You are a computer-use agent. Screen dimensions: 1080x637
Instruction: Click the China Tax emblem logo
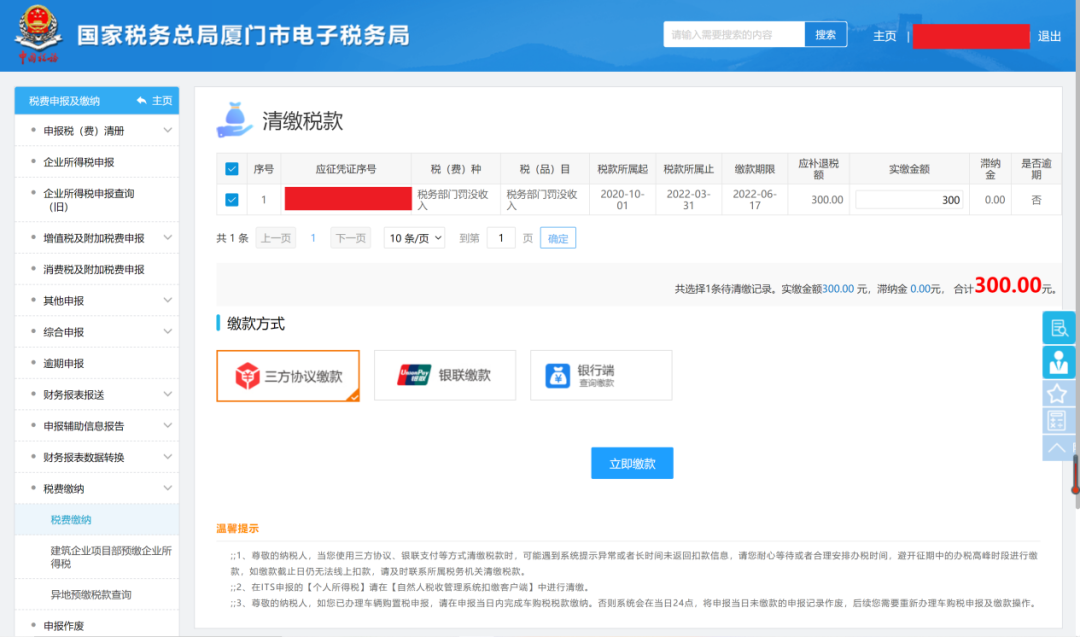click(x=38, y=34)
